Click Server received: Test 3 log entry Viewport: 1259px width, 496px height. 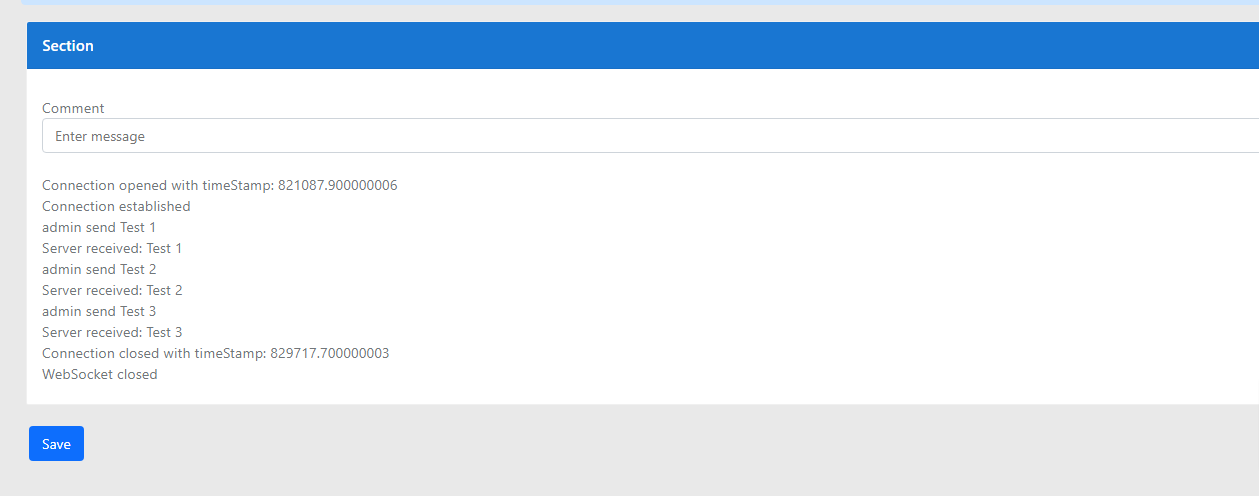[x=112, y=333]
